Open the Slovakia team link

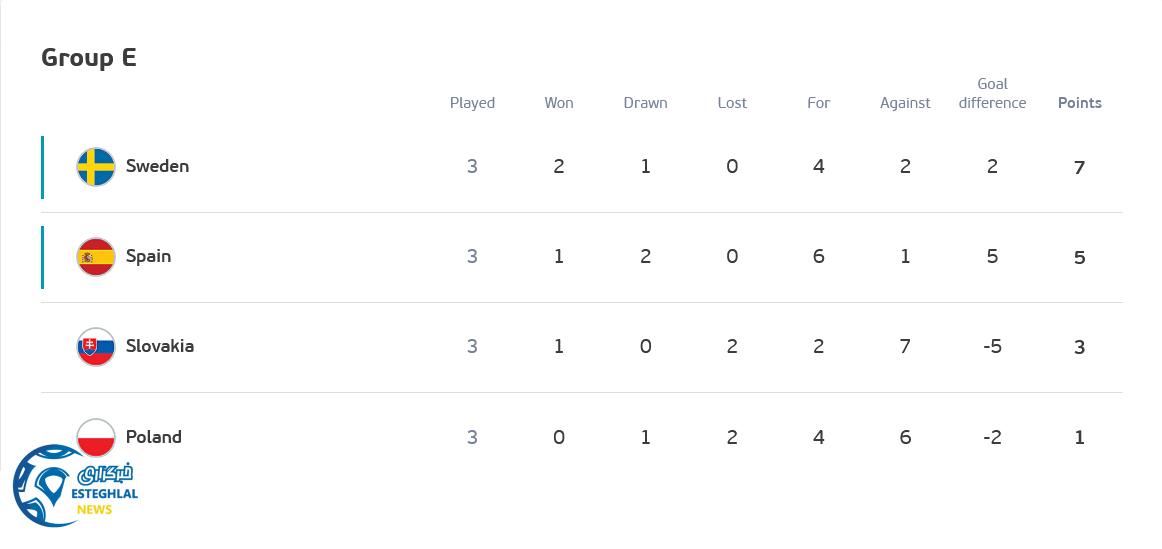point(160,346)
